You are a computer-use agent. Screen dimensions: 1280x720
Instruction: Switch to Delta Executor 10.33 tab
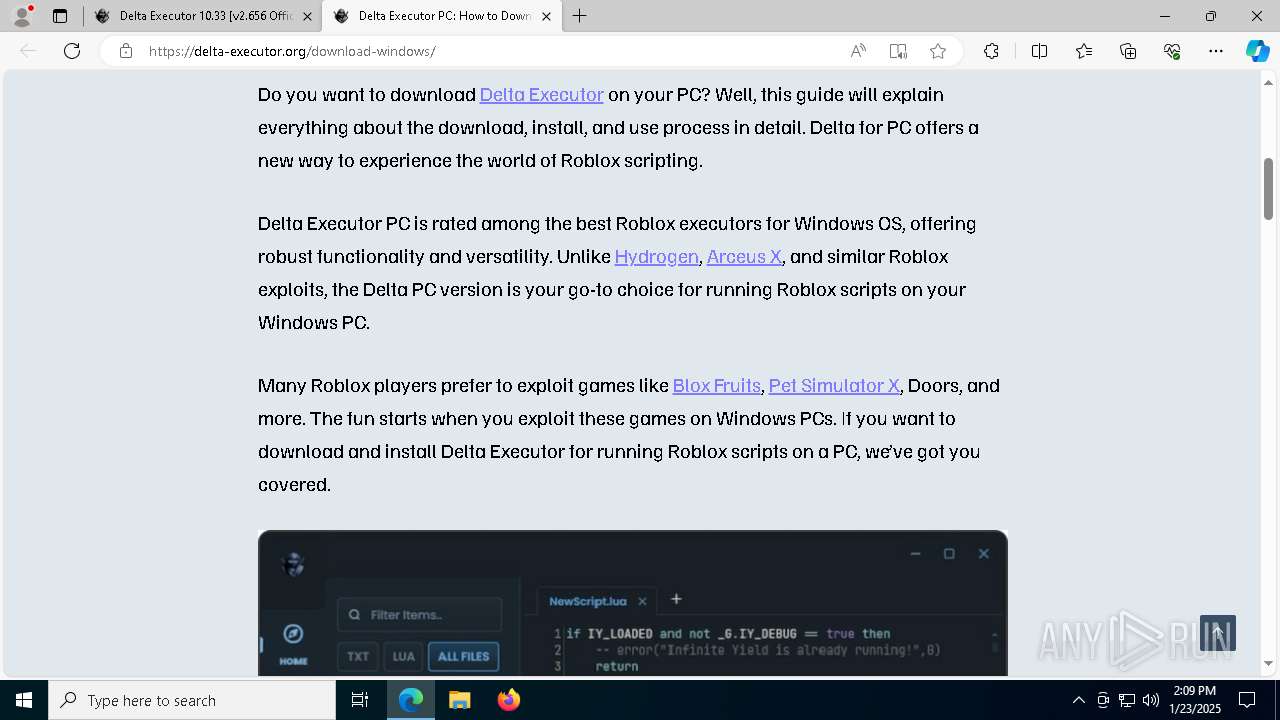[204, 16]
